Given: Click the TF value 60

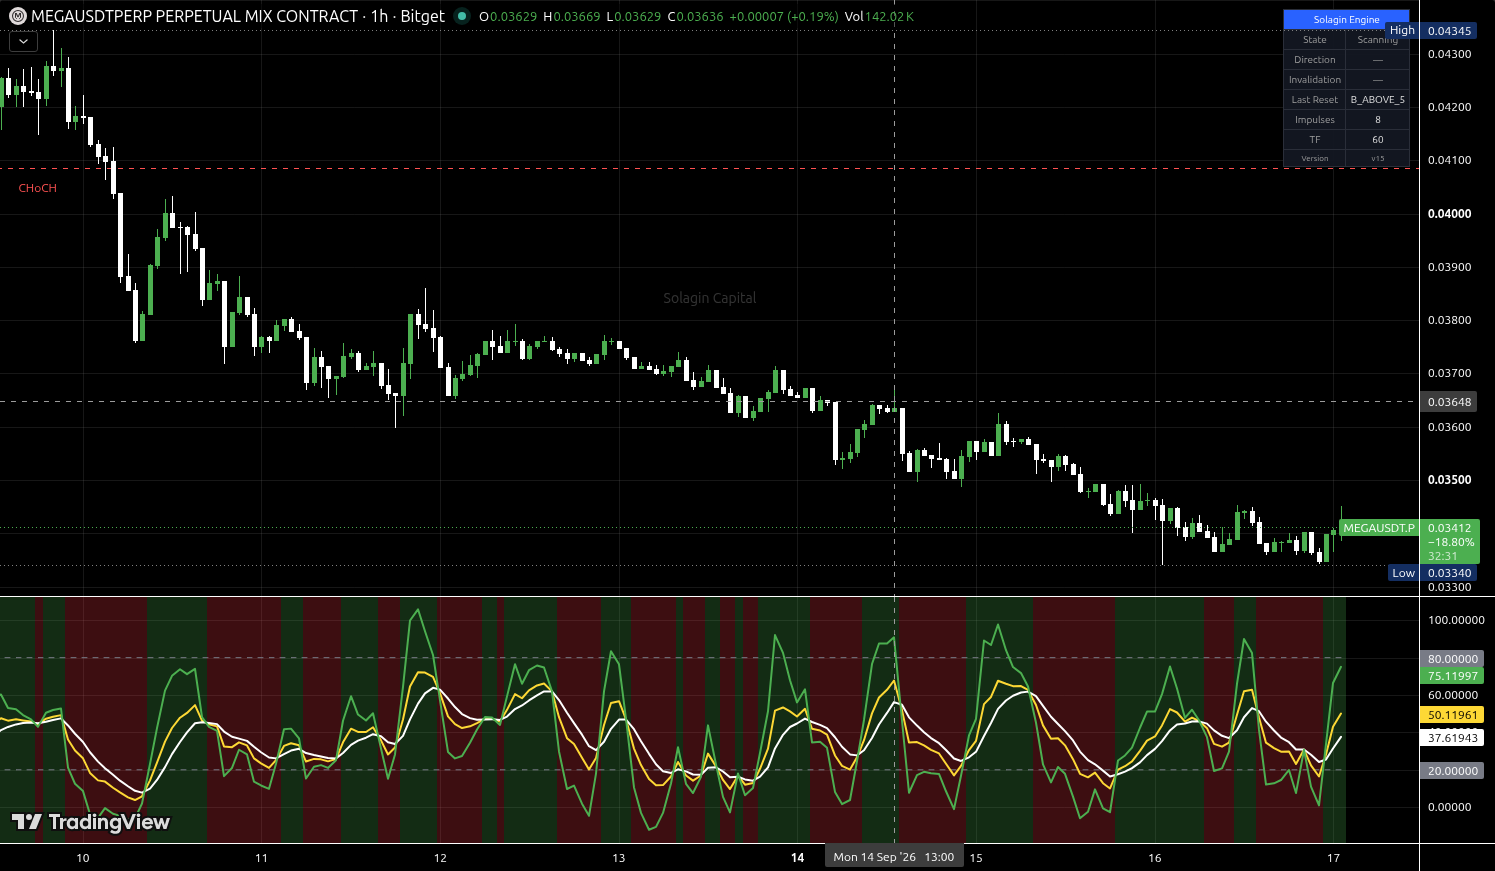Looking at the screenshot, I should tap(1377, 140).
